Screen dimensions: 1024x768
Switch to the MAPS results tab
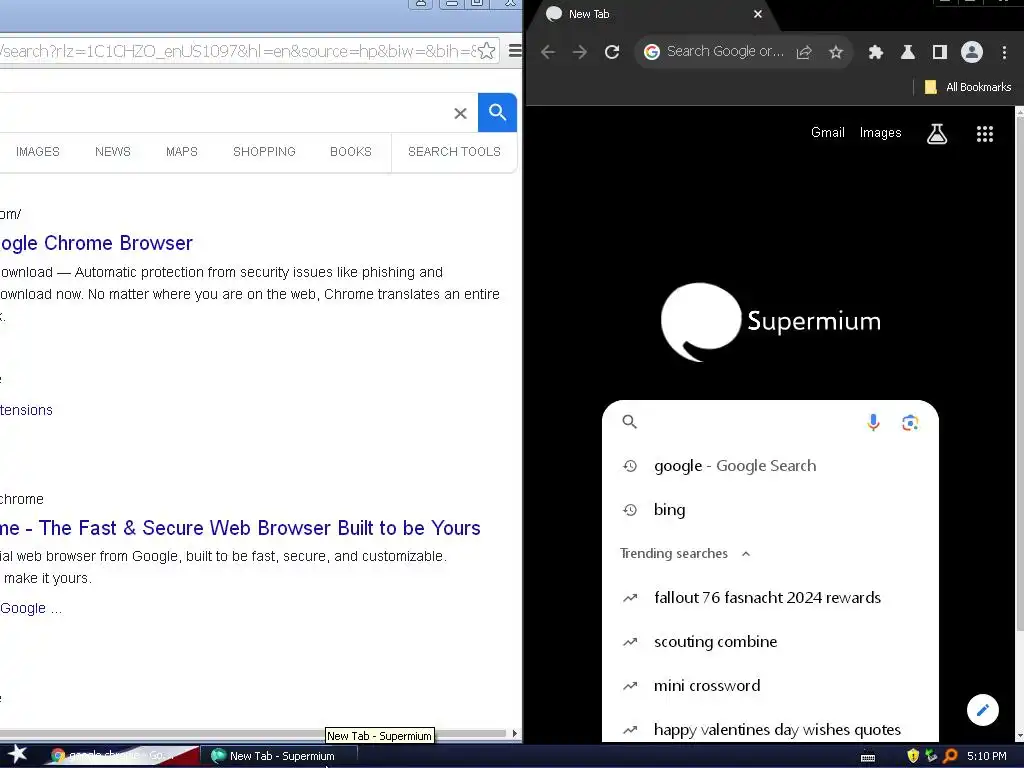[x=182, y=152]
